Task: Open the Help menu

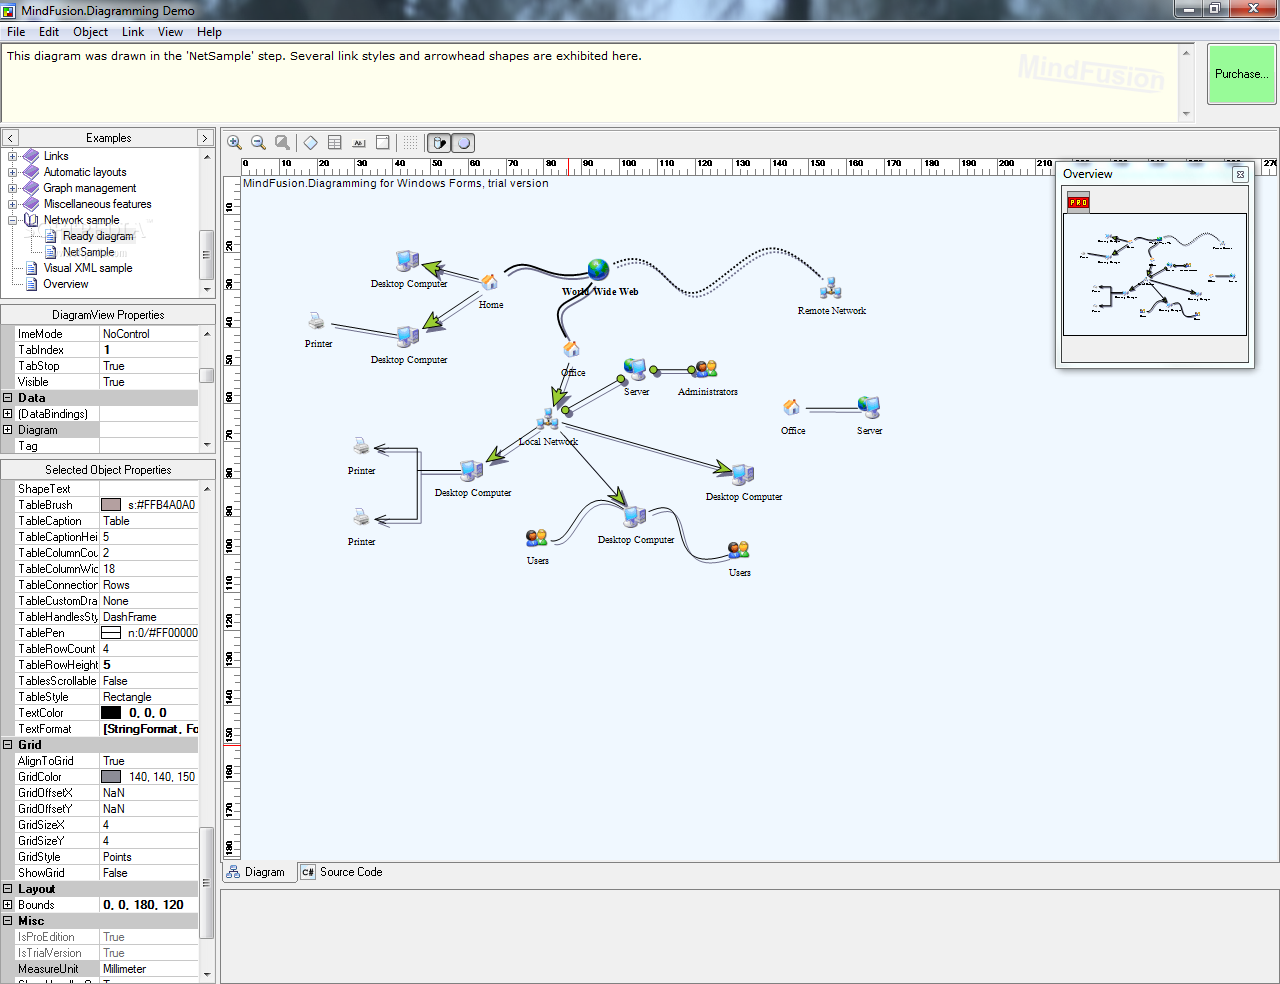Action: click(x=209, y=32)
